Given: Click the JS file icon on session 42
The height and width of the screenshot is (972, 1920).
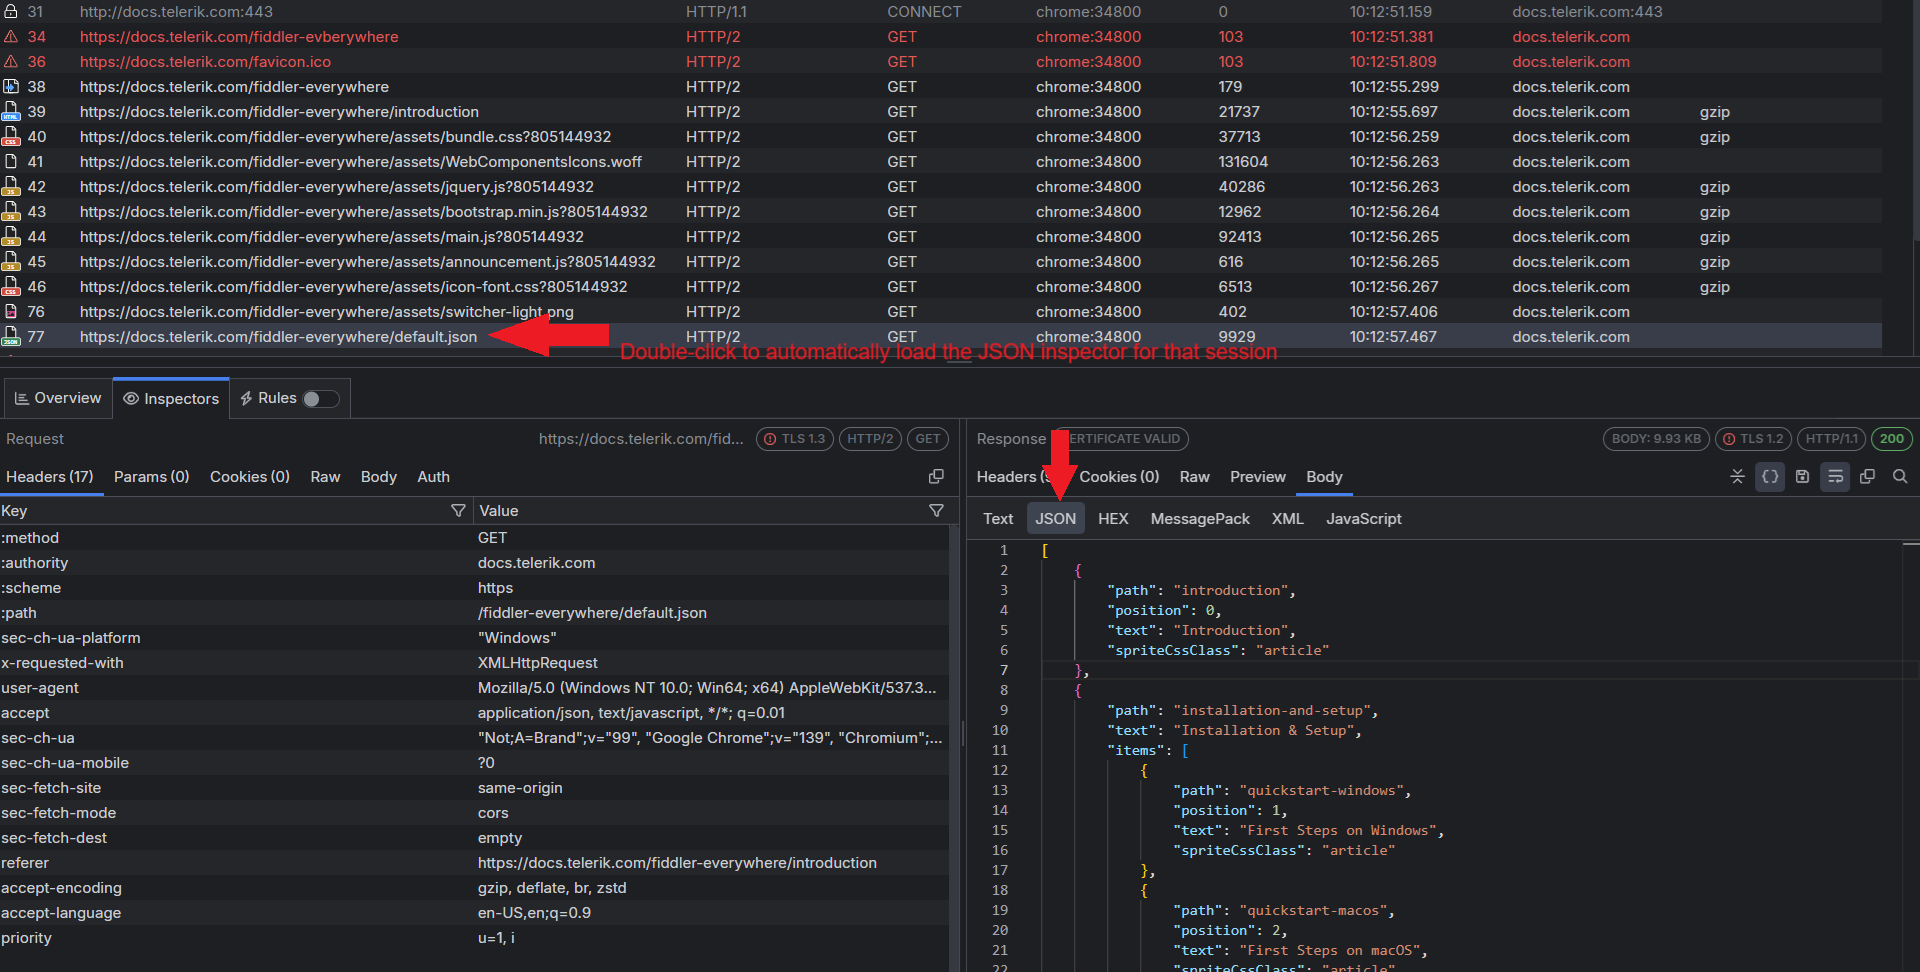Looking at the screenshot, I should 11,187.
